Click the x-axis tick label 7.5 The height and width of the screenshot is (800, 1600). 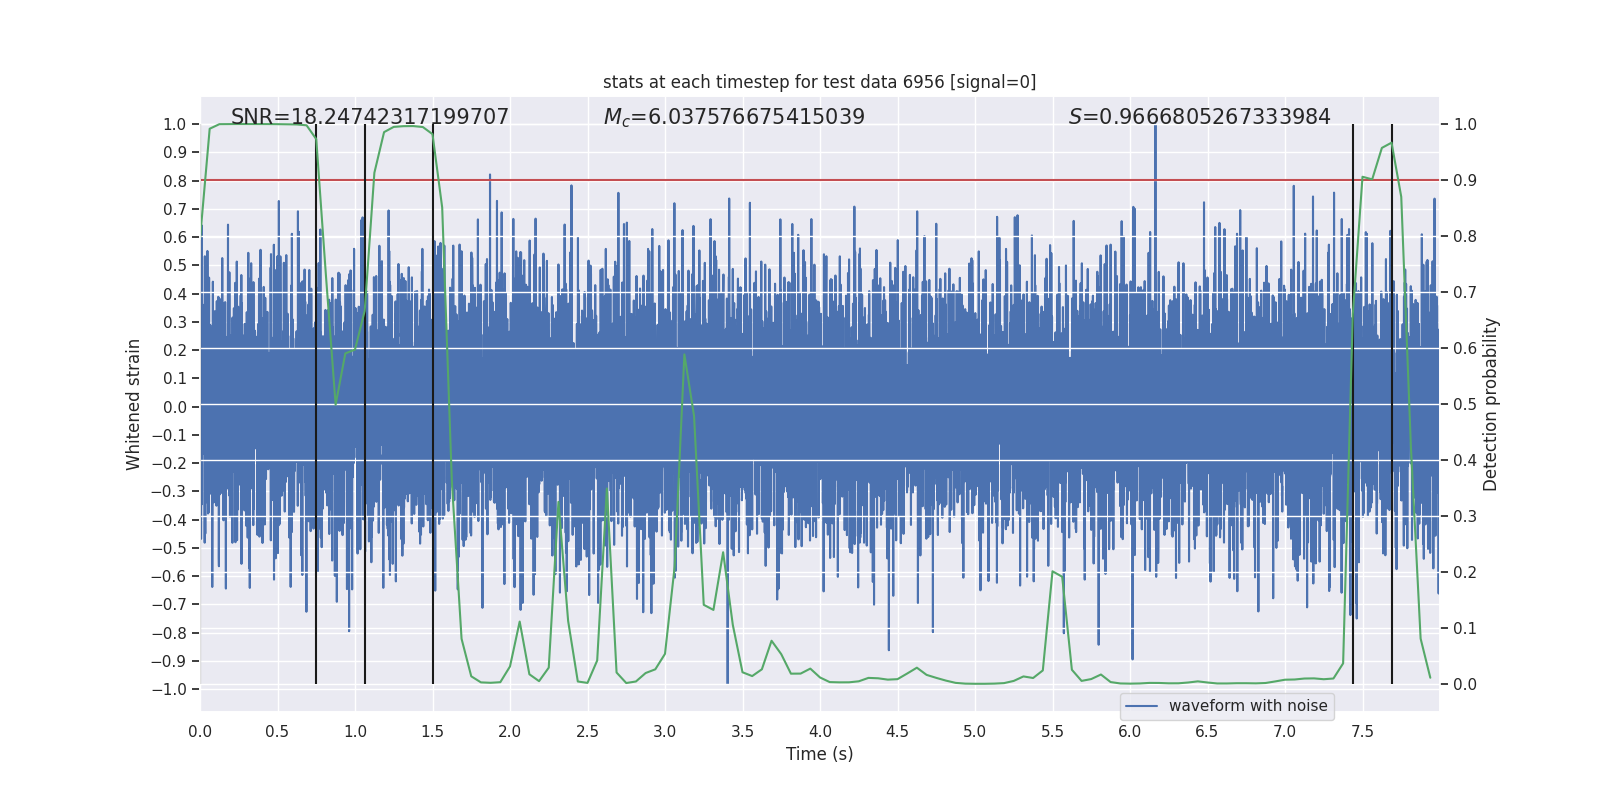pos(1362,731)
